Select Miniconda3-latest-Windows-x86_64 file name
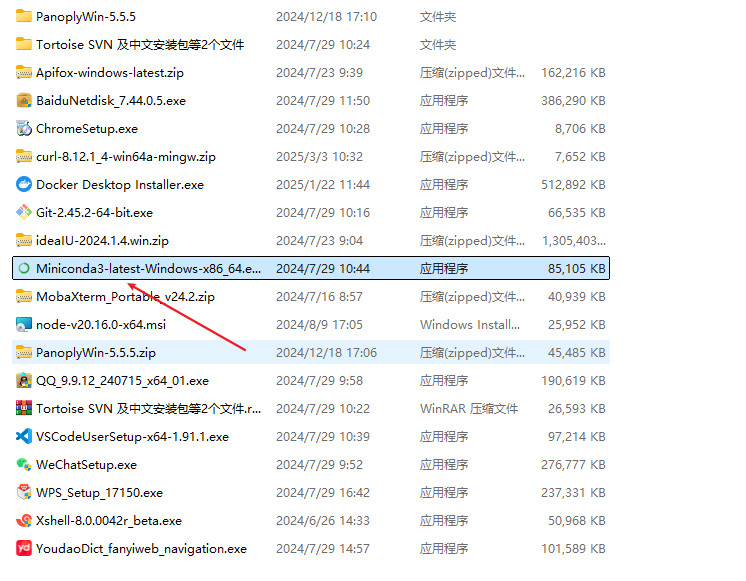The image size is (746, 581). pos(148,268)
